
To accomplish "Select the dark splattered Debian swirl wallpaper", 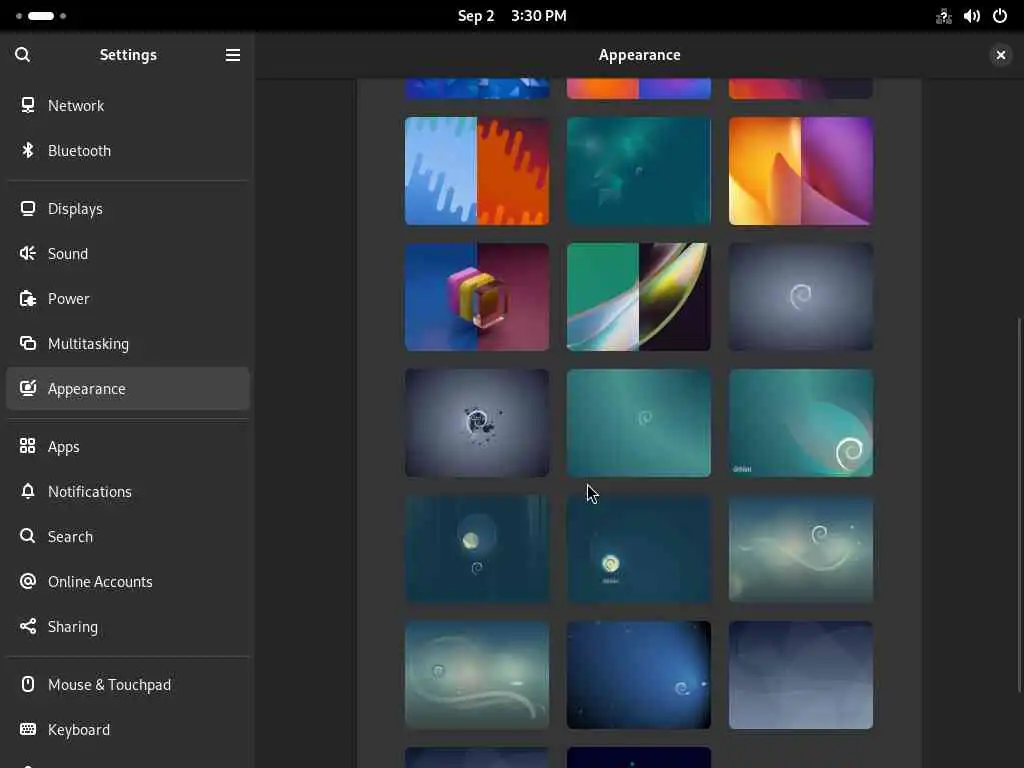I will pos(477,423).
